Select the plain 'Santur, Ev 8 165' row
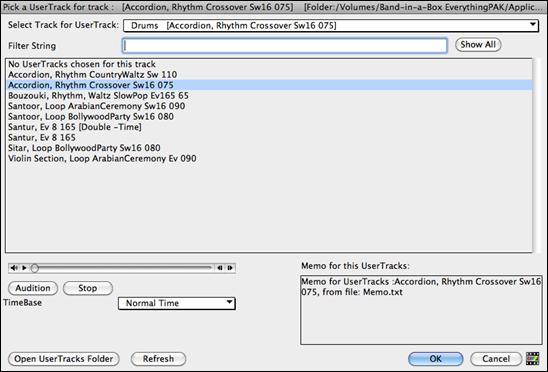 click(x=269, y=138)
